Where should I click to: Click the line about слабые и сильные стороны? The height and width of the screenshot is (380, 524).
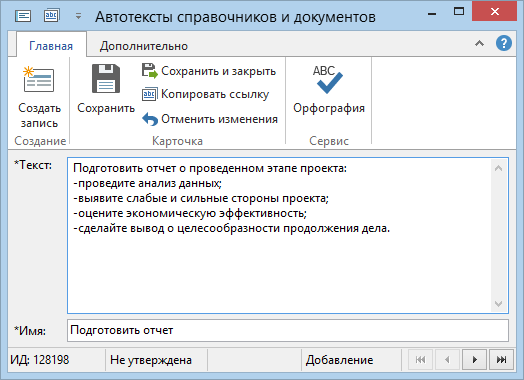(x=201, y=198)
